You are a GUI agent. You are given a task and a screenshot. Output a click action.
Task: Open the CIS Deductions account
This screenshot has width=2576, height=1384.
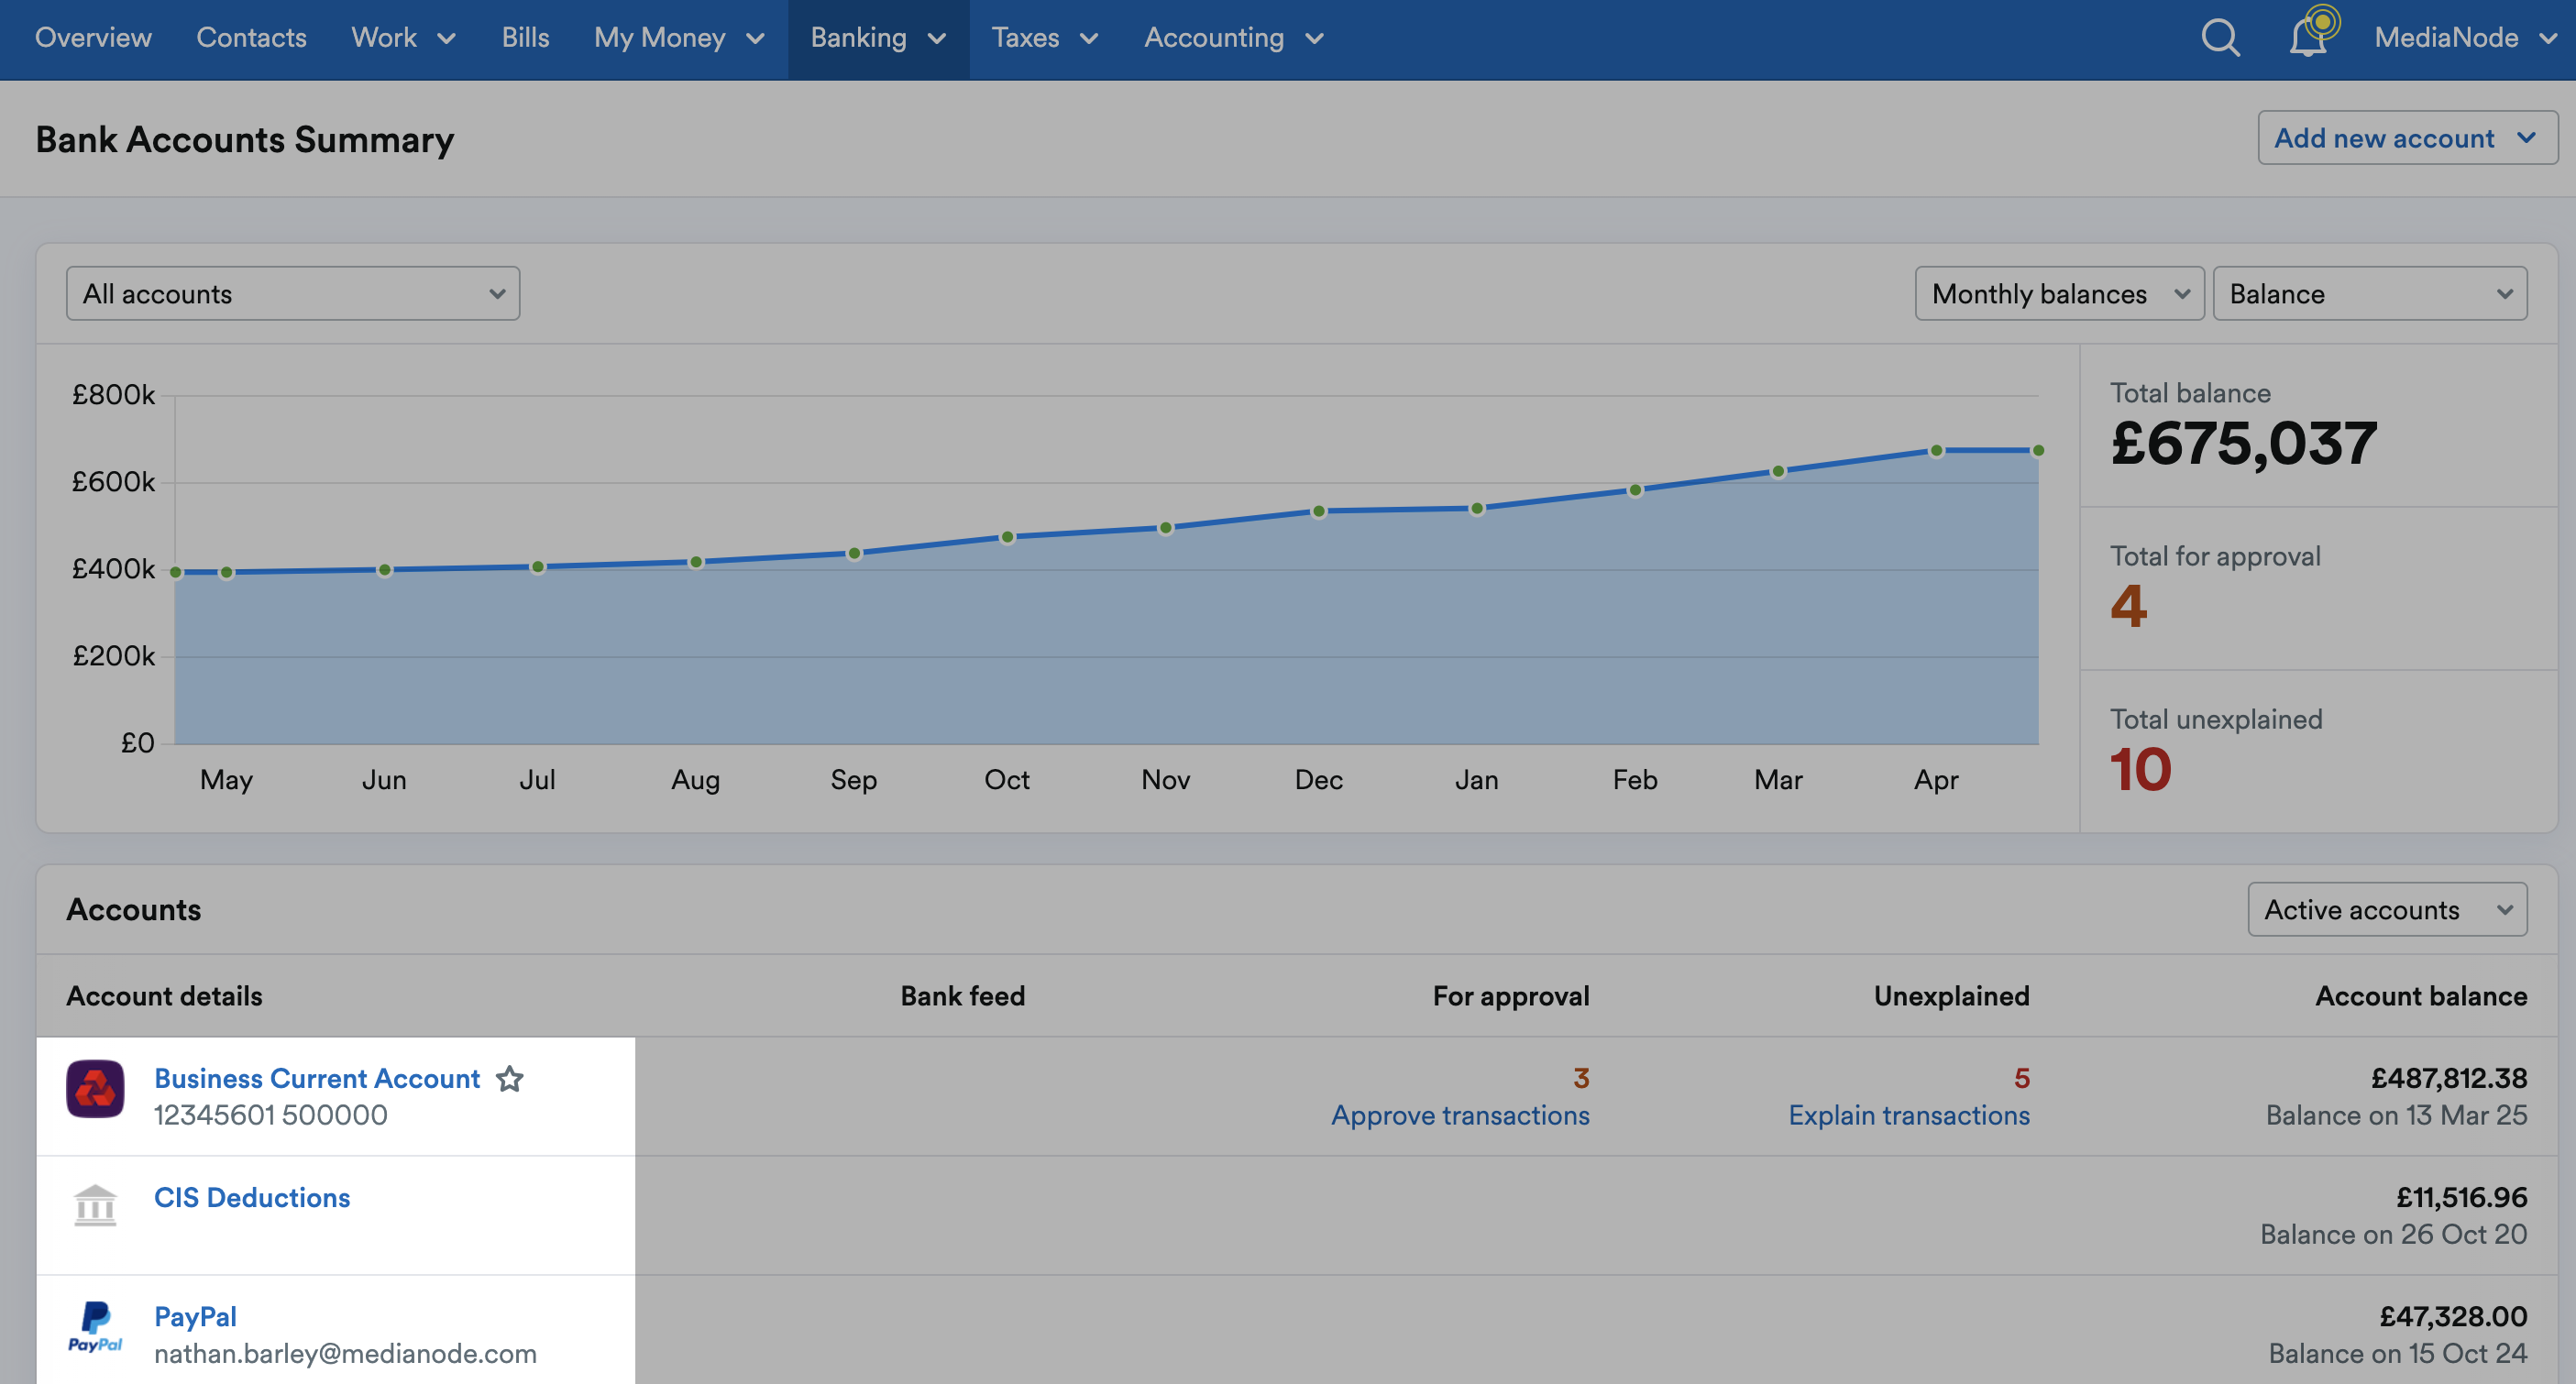coord(252,1198)
